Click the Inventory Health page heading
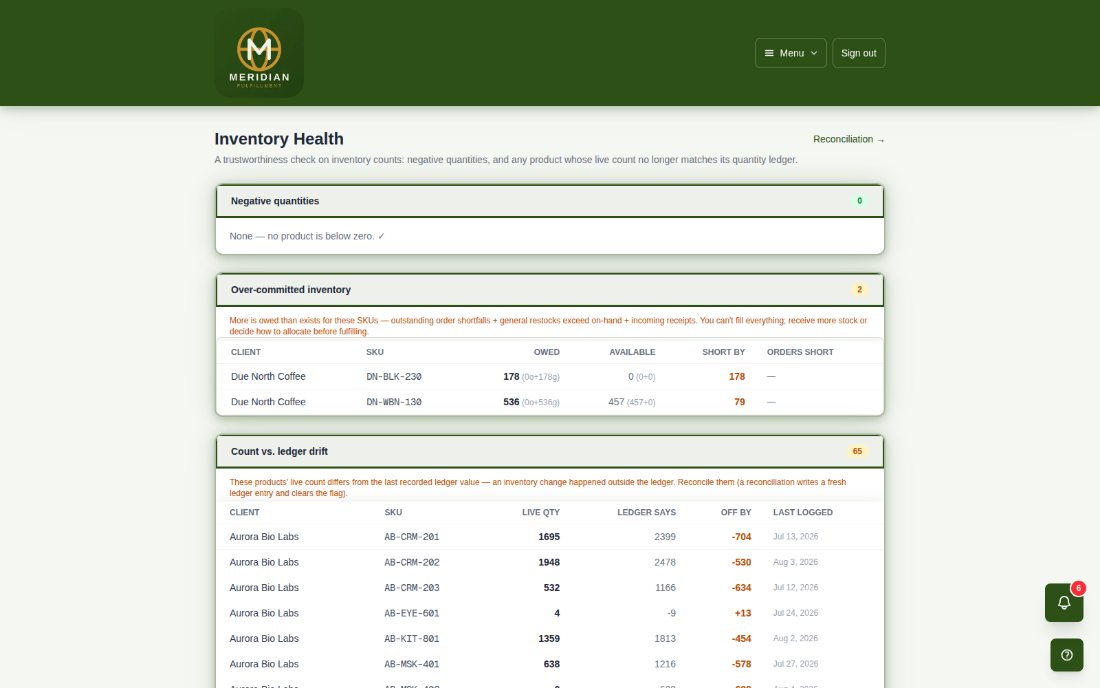Screen dimensions: 1100x688 coord(279,139)
